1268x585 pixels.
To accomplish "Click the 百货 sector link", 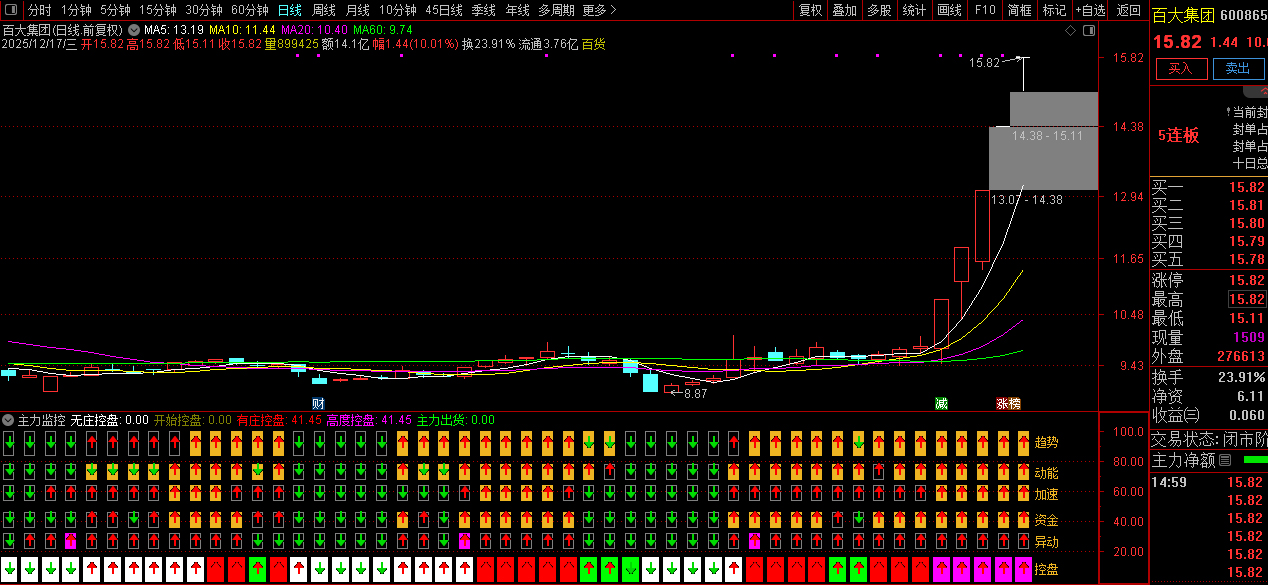I will point(593,44).
